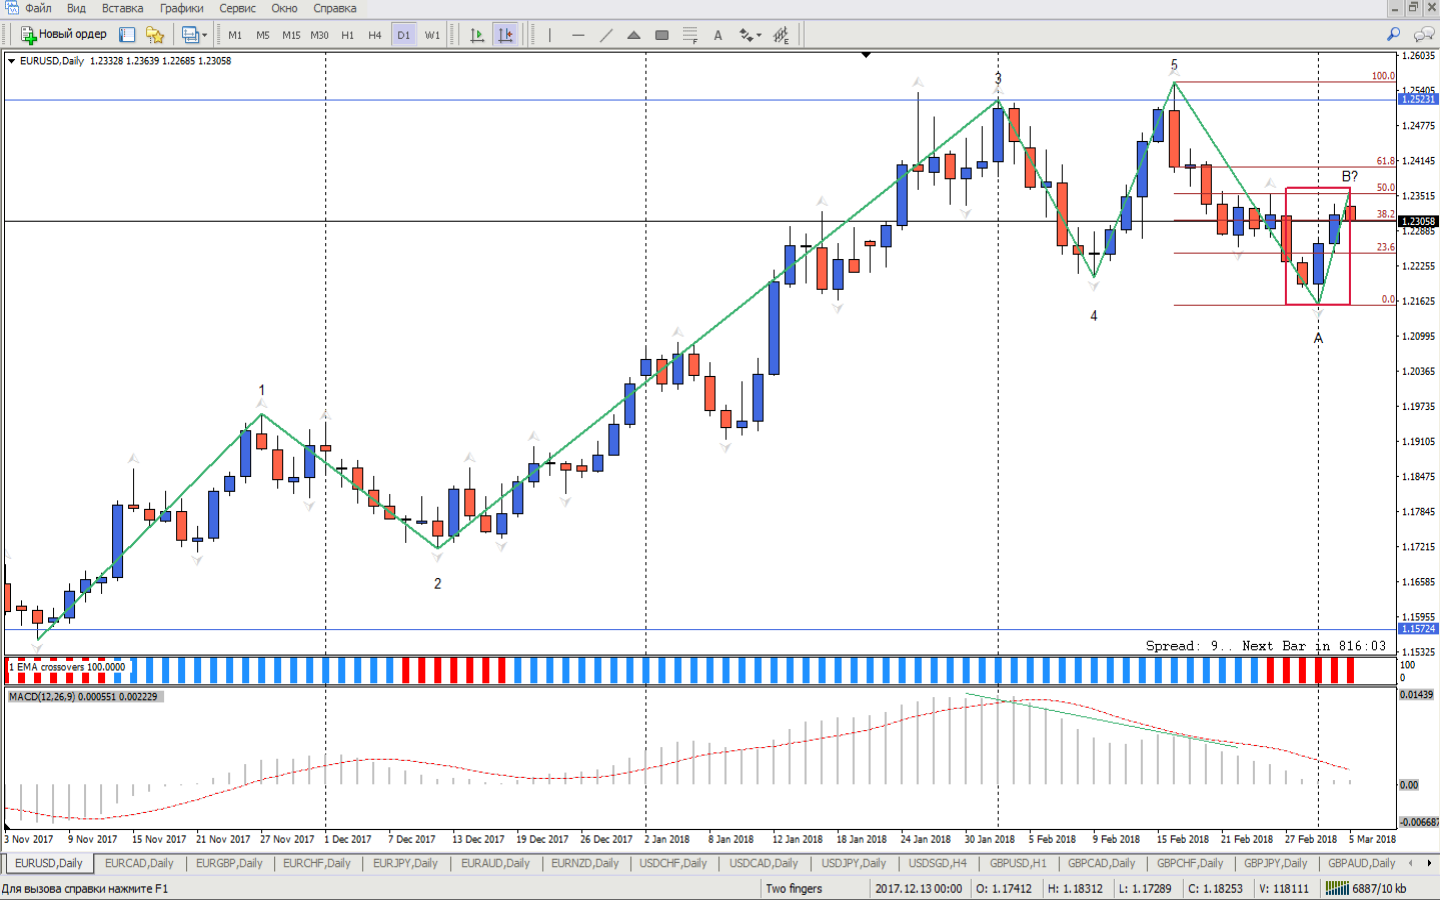
Task: Open the chat bubbles icon
Action: point(1424,34)
